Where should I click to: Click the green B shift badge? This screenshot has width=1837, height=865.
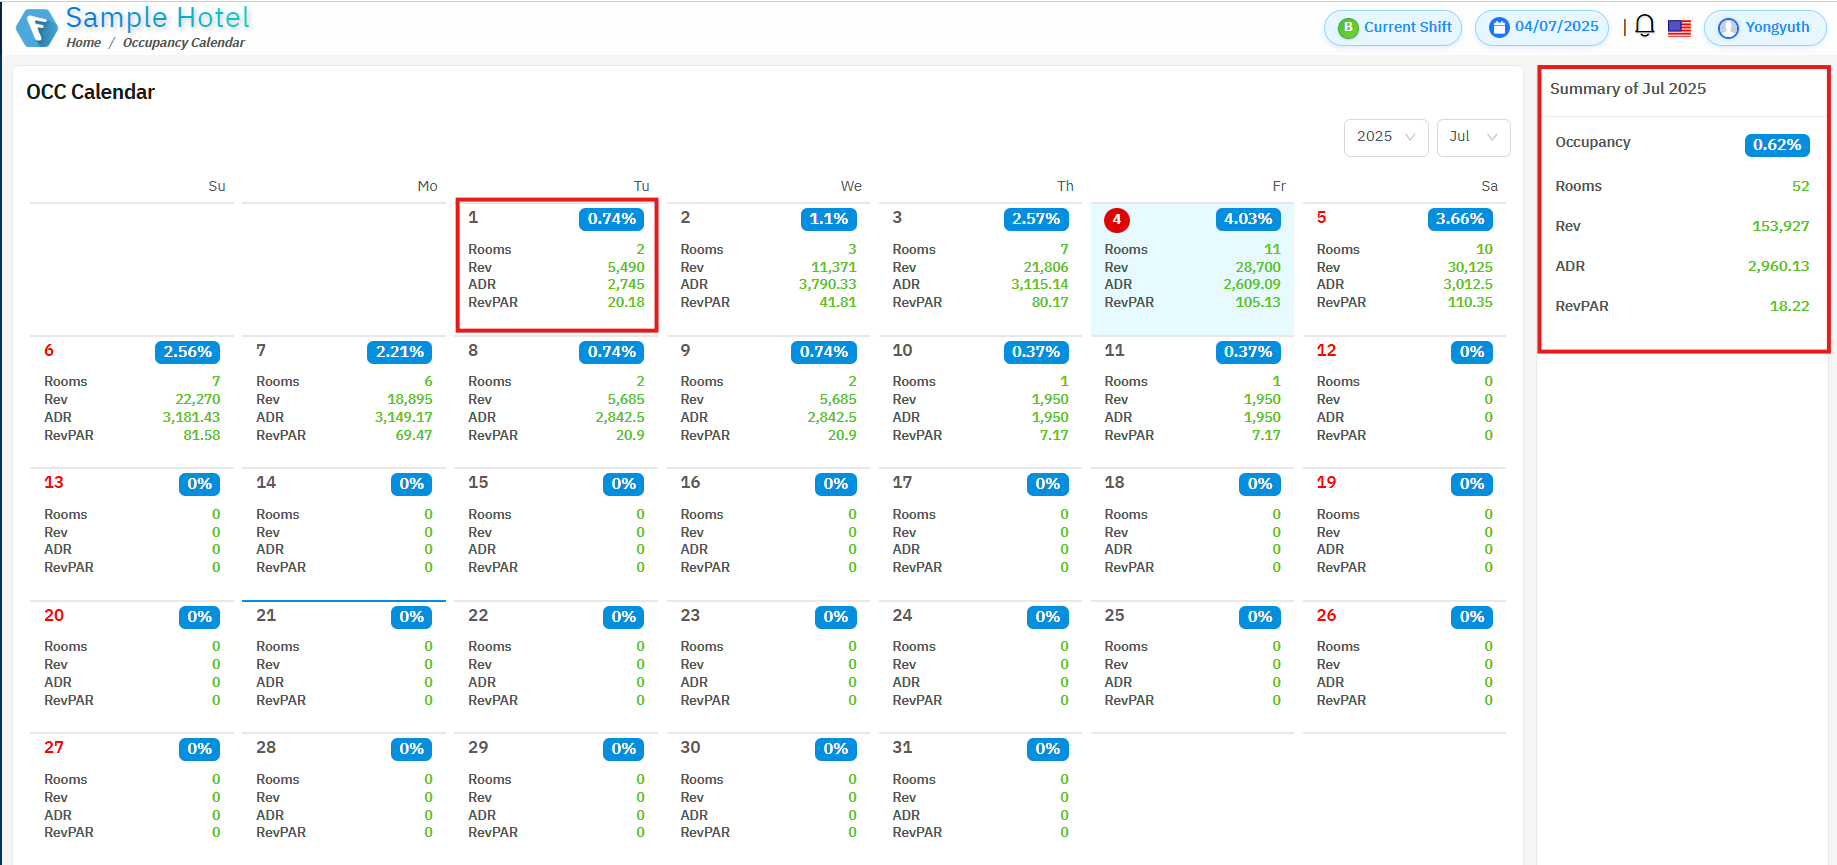click(1348, 28)
